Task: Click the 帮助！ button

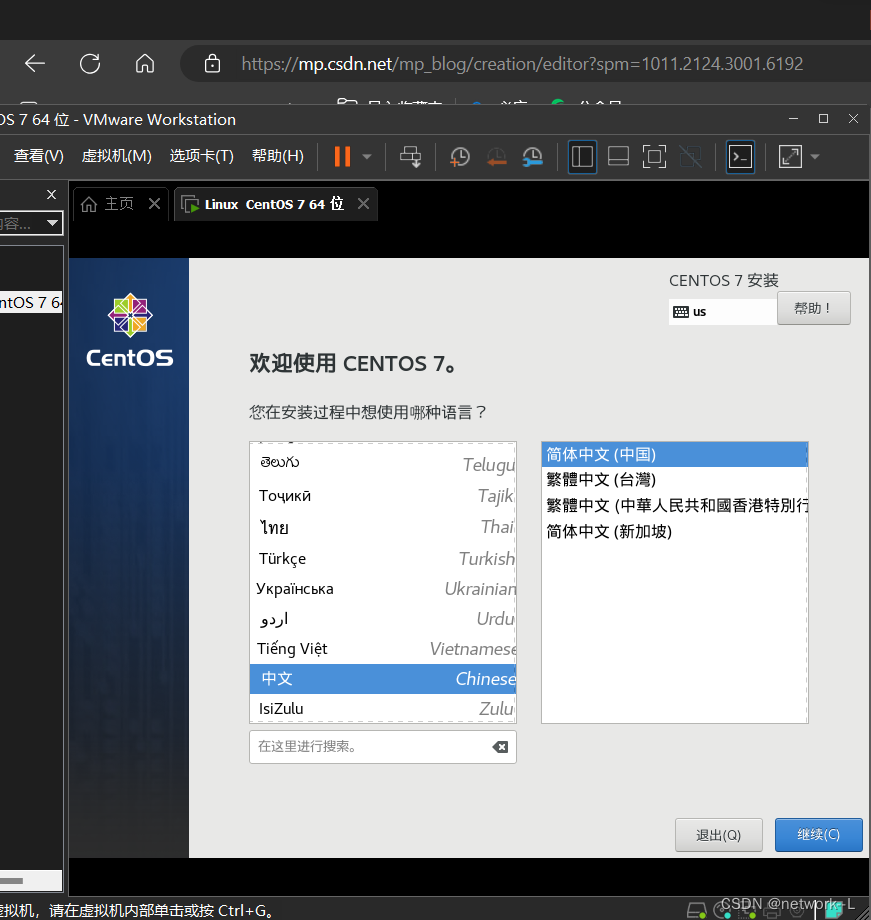Action: click(x=813, y=308)
